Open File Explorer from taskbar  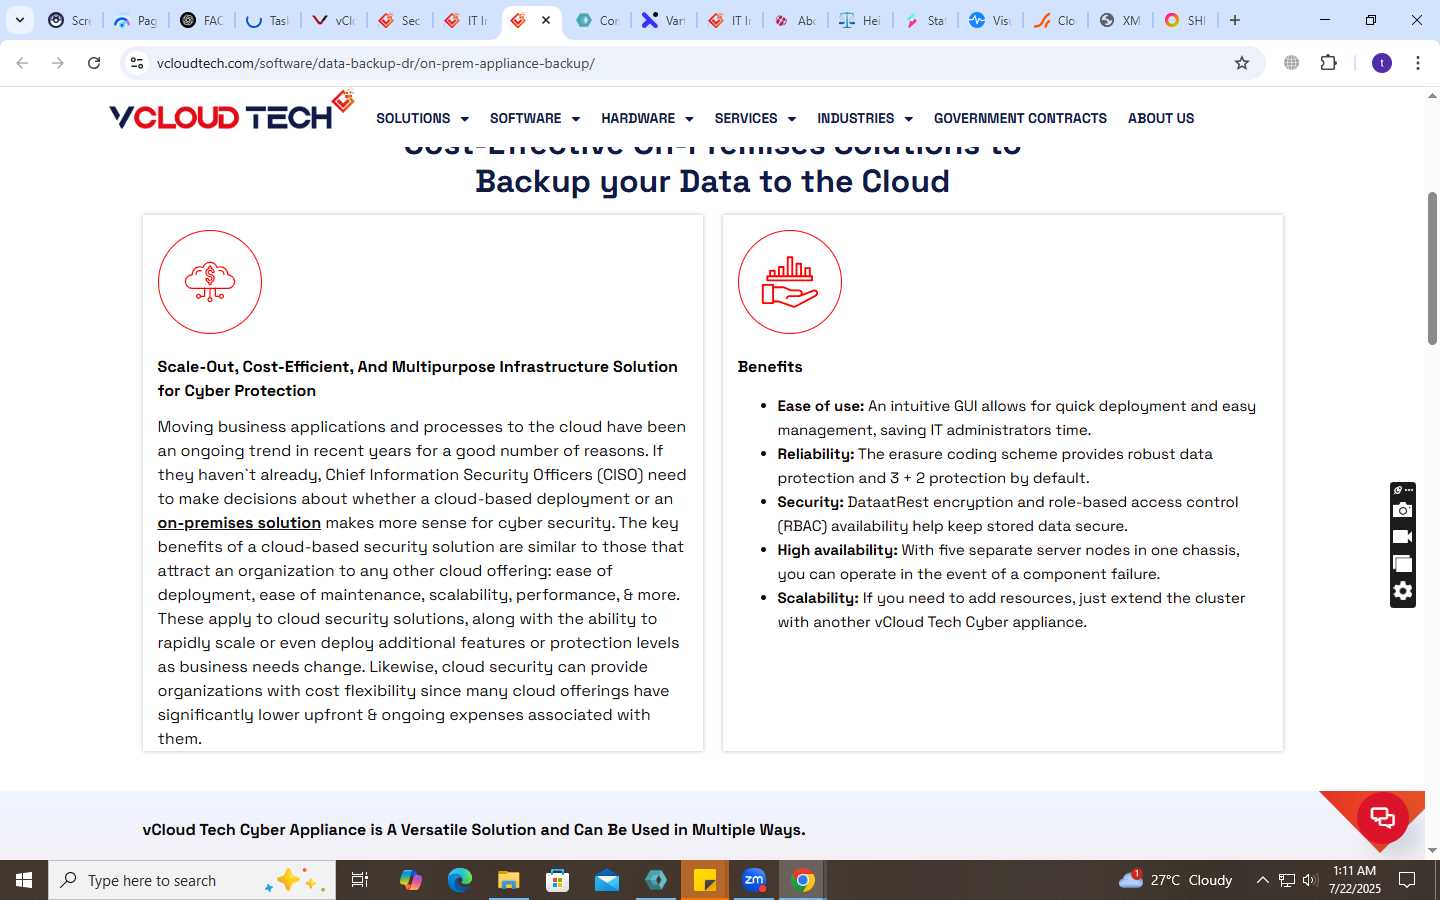click(508, 880)
